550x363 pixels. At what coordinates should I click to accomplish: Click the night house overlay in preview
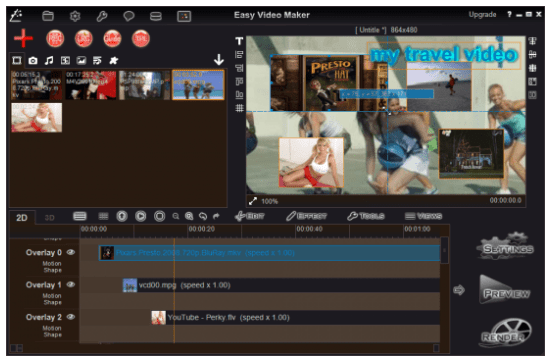click(x=471, y=154)
